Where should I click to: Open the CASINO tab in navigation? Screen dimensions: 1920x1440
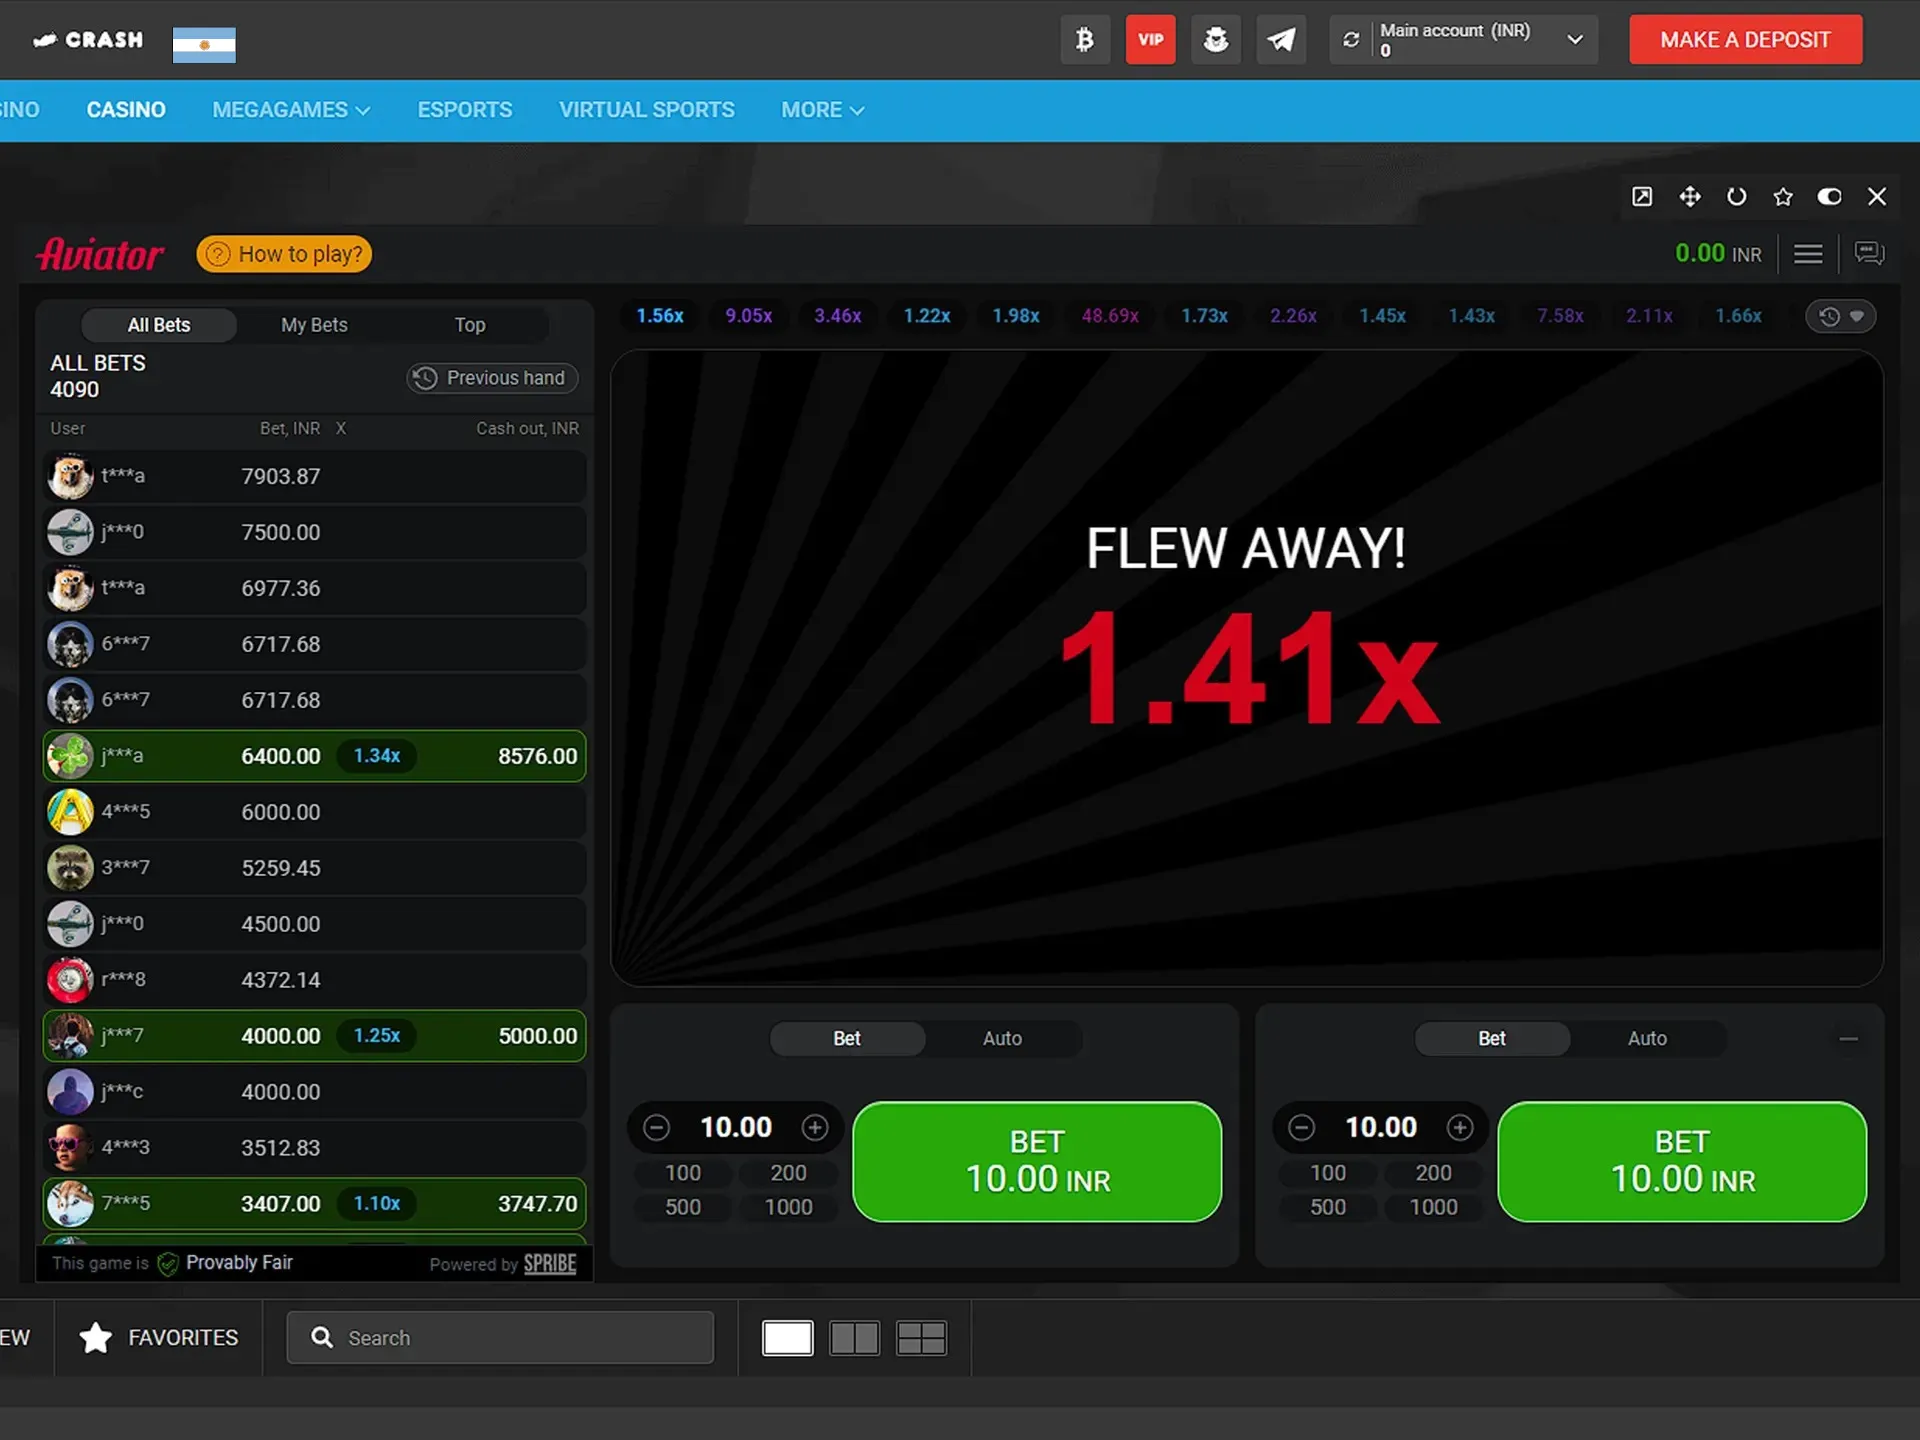(x=126, y=110)
